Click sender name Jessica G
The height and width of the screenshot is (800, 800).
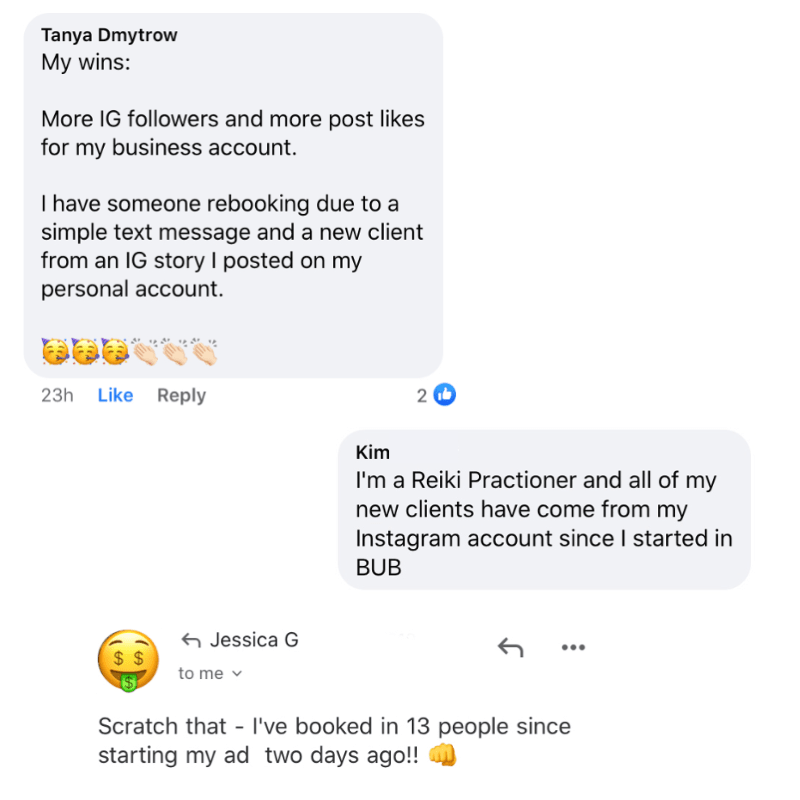click(254, 640)
